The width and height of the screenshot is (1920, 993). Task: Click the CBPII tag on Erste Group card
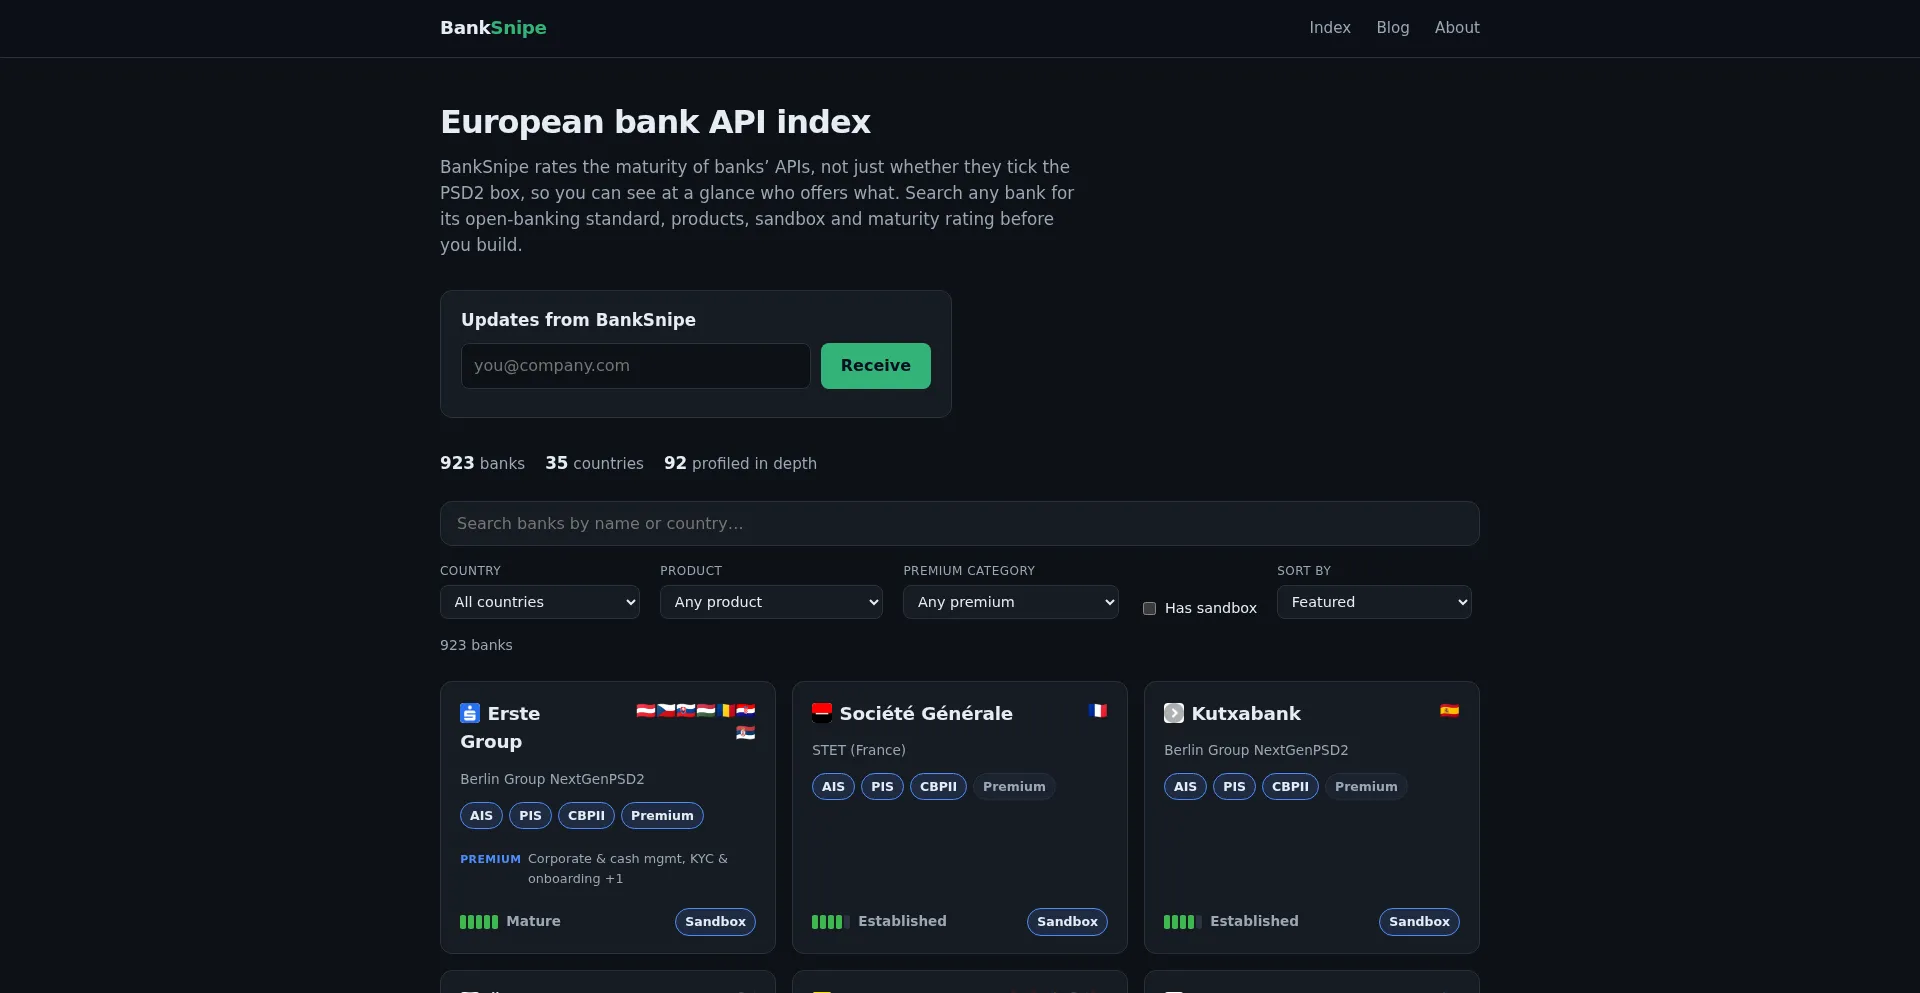(586, 816)
